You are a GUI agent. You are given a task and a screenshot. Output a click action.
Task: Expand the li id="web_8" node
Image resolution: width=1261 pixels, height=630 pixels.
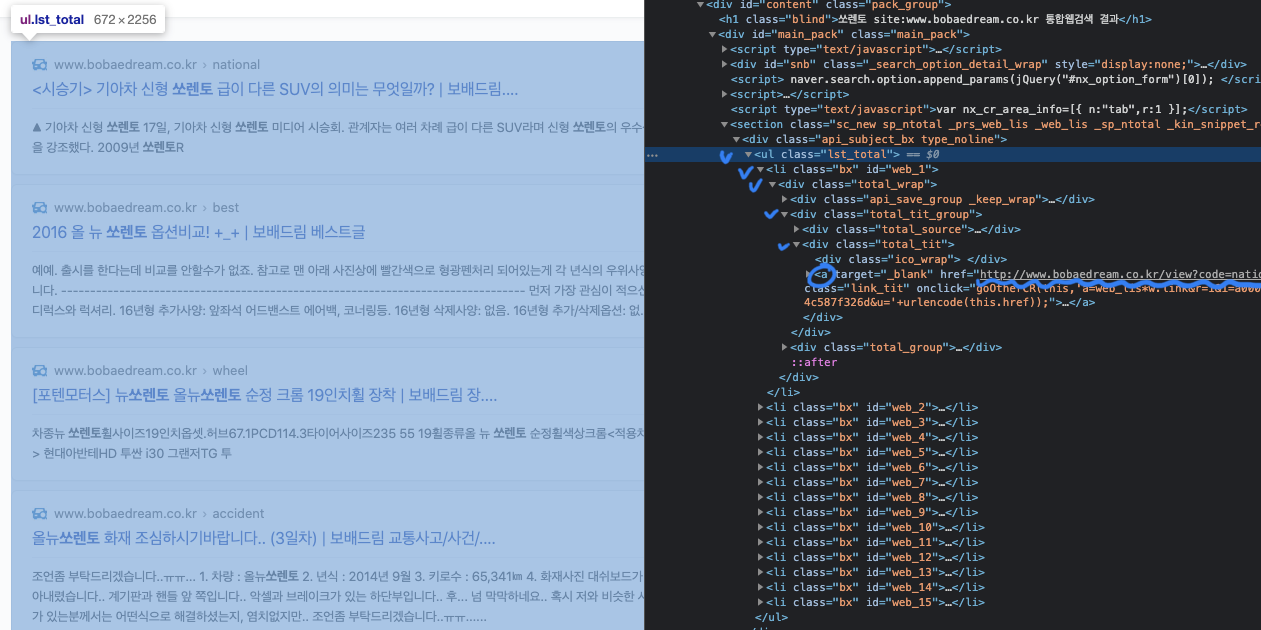760,497
